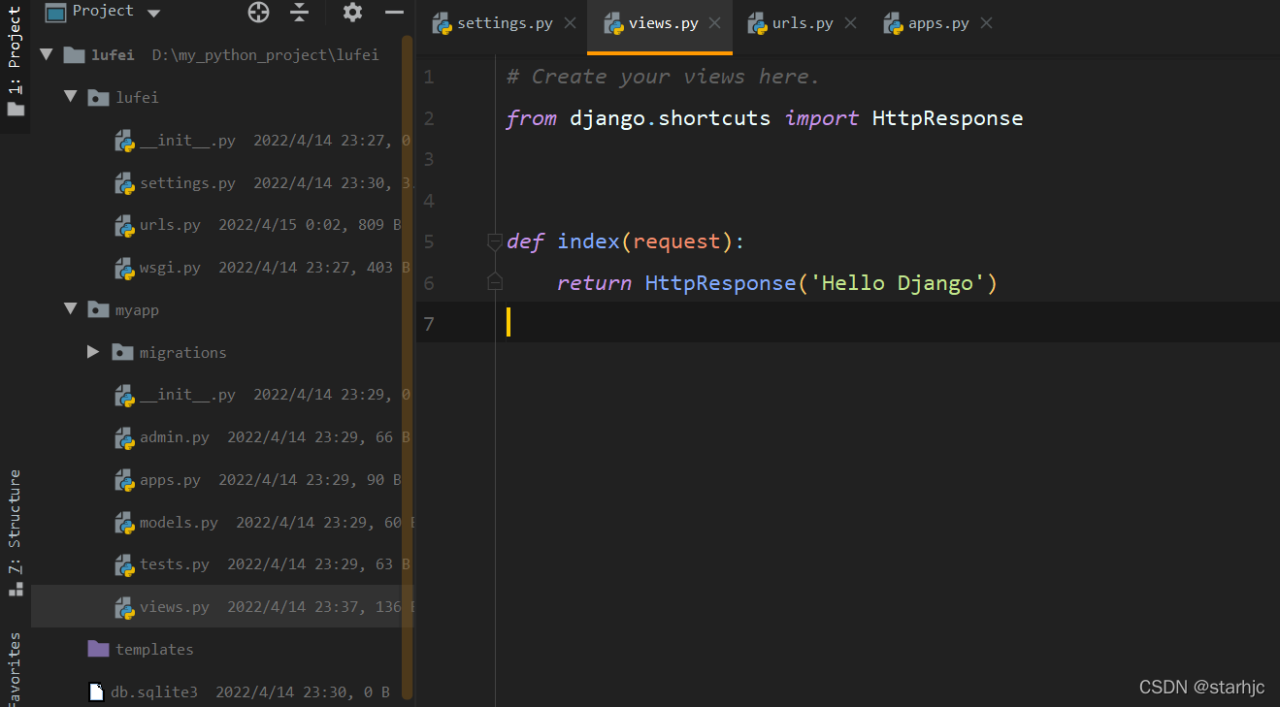Open Project panel settings gear

coord(352,12)
